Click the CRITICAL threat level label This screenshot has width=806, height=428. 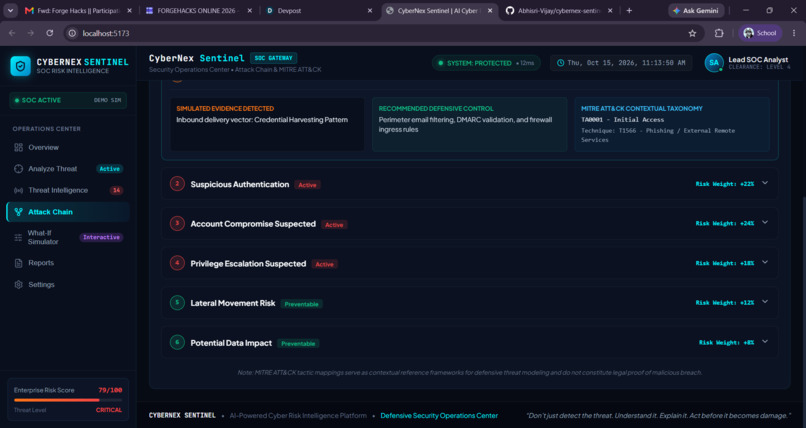click(x=109, y=410)
